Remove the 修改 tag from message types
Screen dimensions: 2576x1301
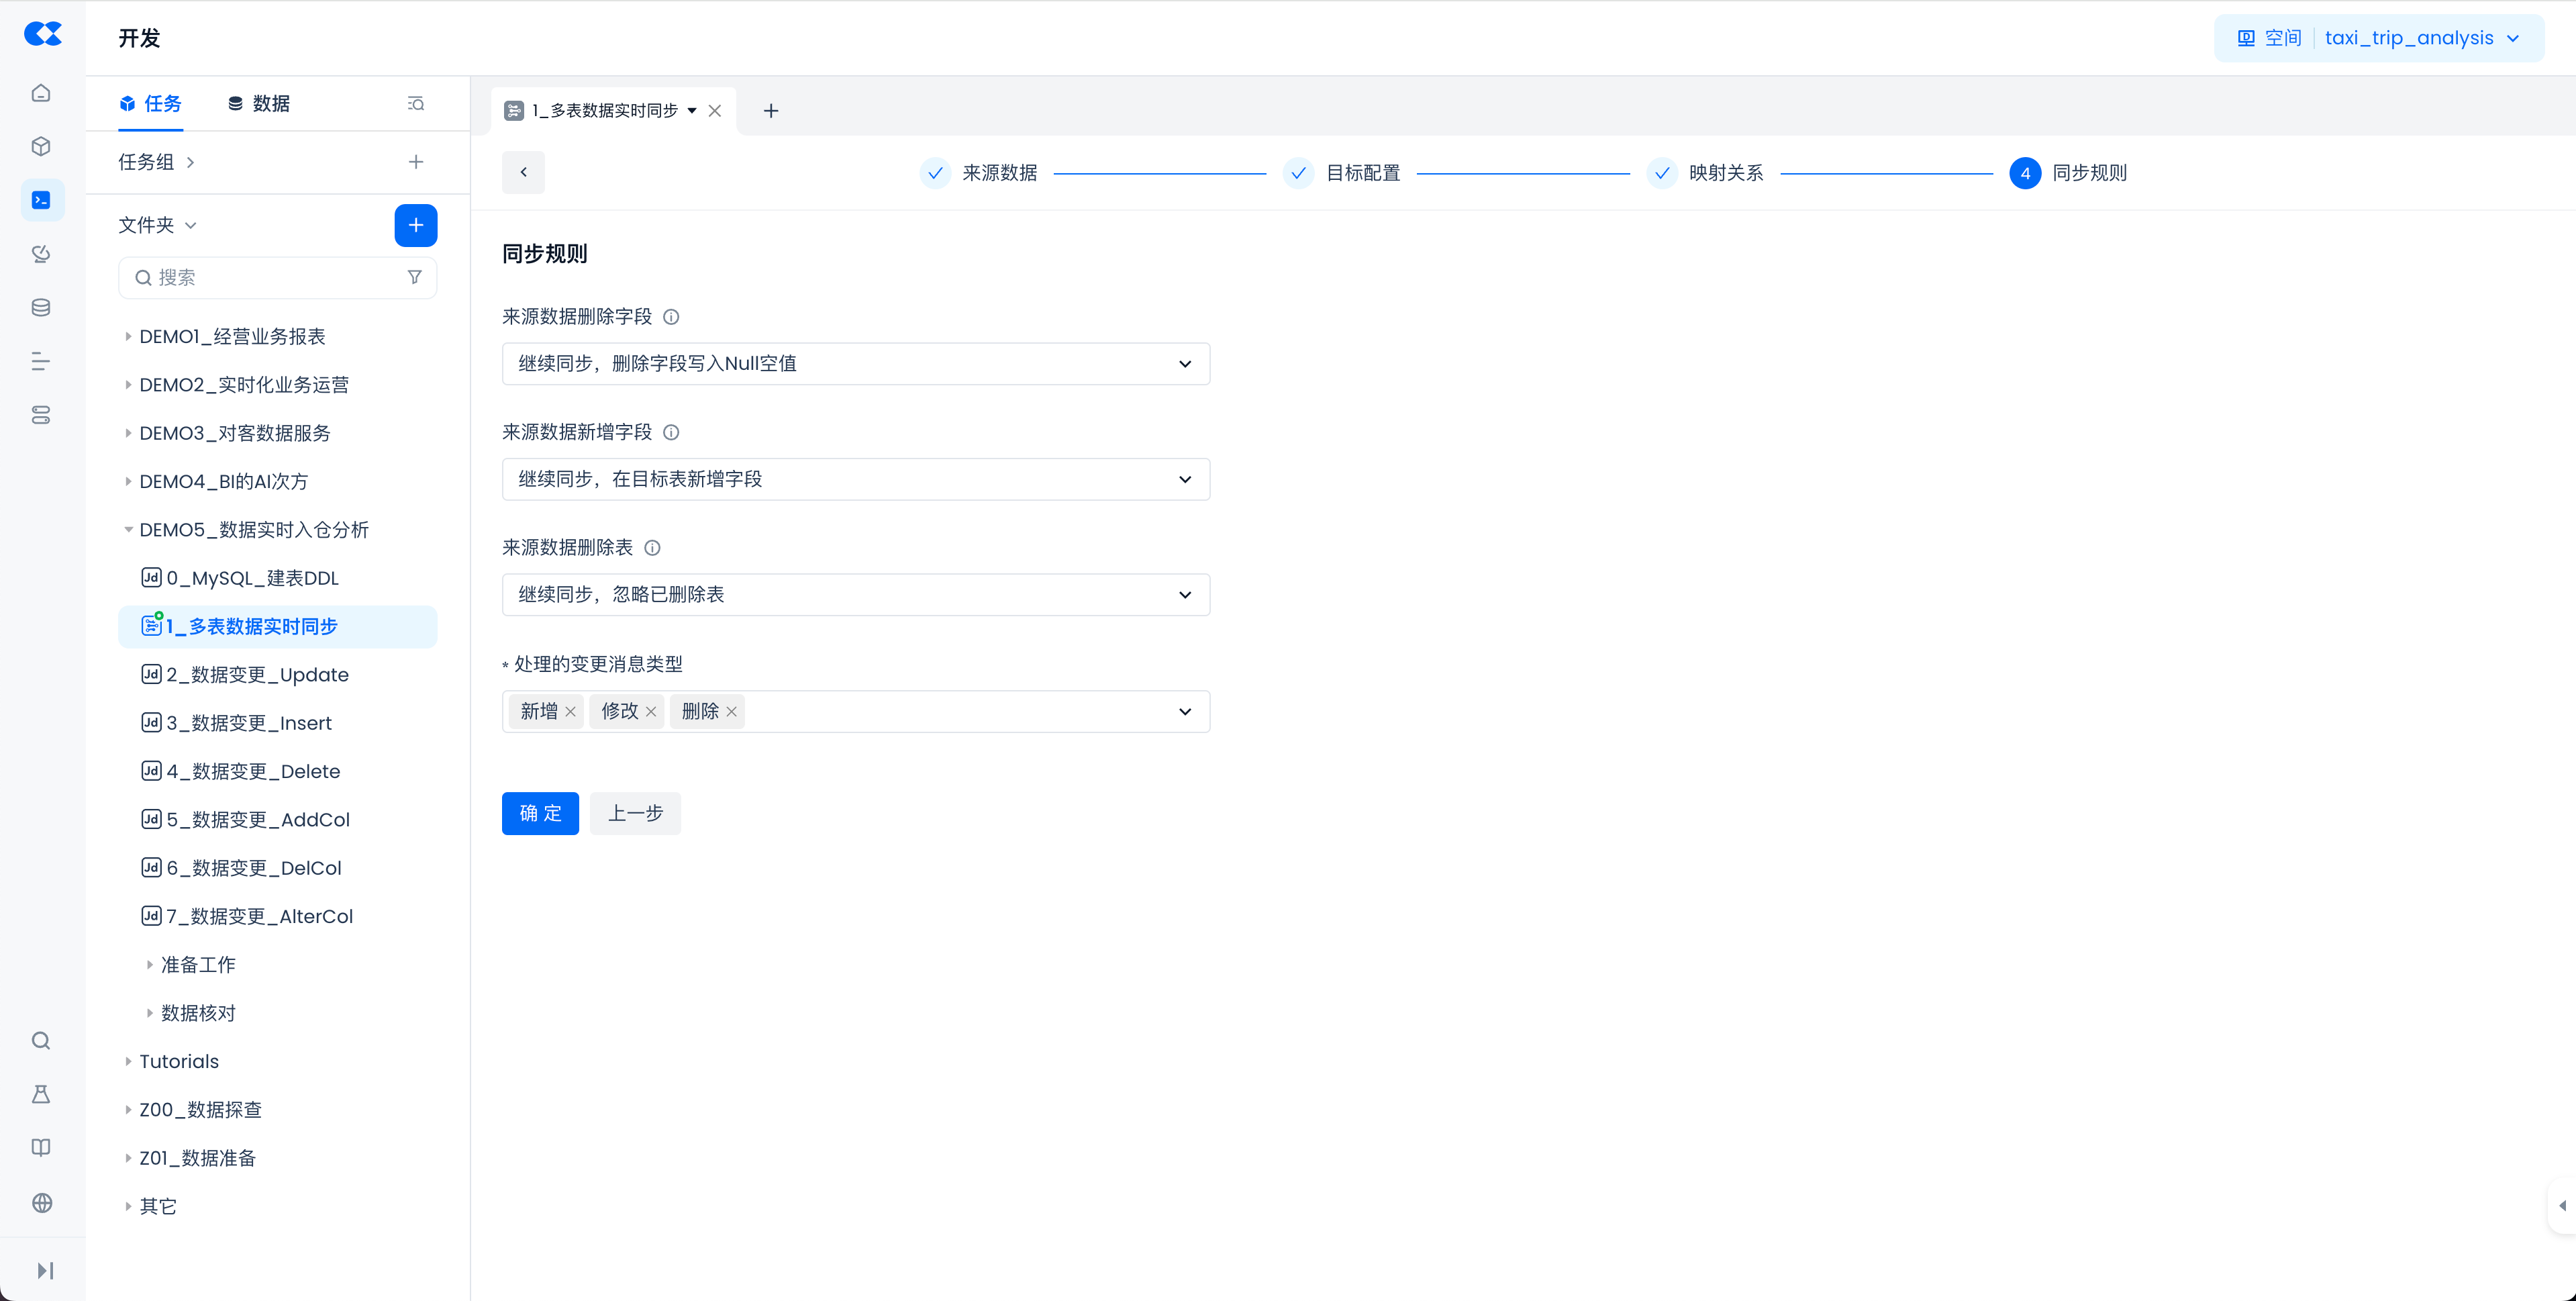pyautogui.click(x=651, y=712)
